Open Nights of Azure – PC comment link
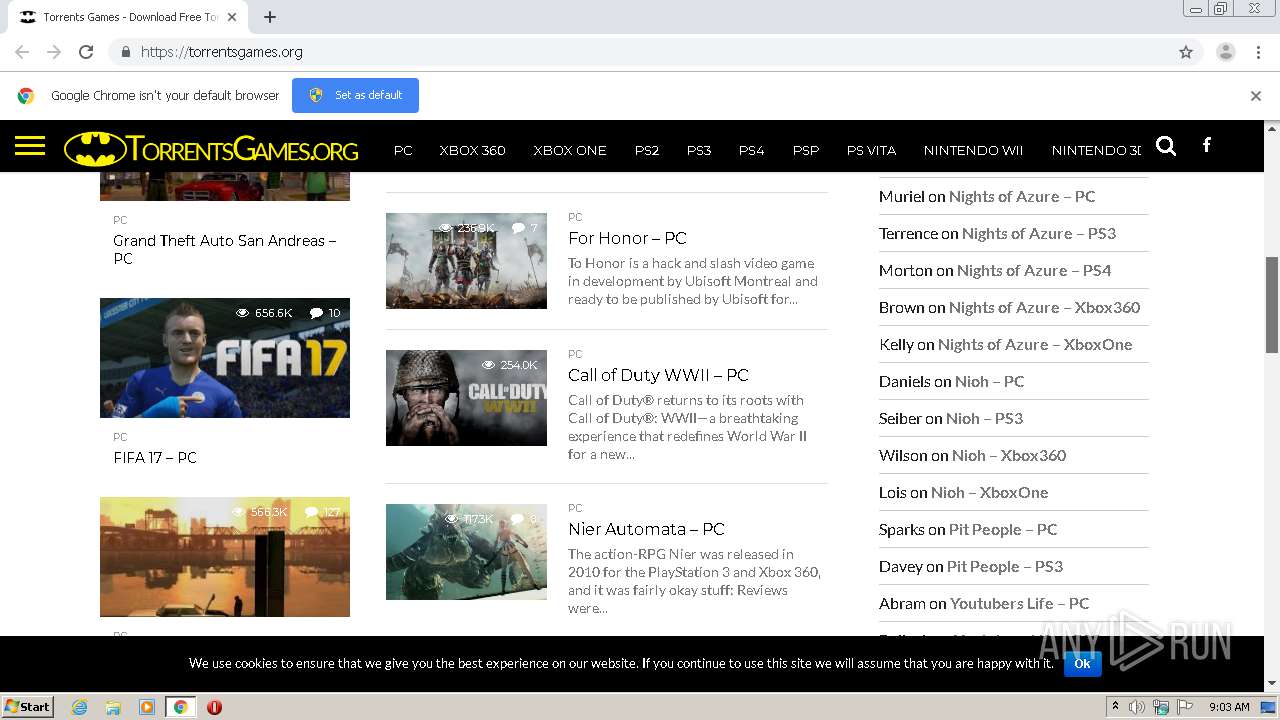Screen dimensions: 1280x720 pos(1022,196)
